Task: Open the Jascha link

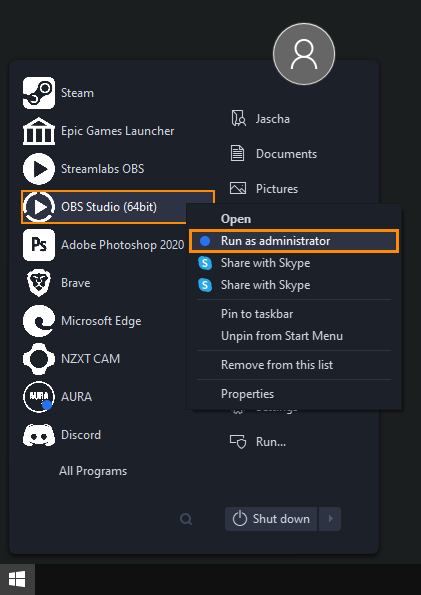Action: click(273, 119)
